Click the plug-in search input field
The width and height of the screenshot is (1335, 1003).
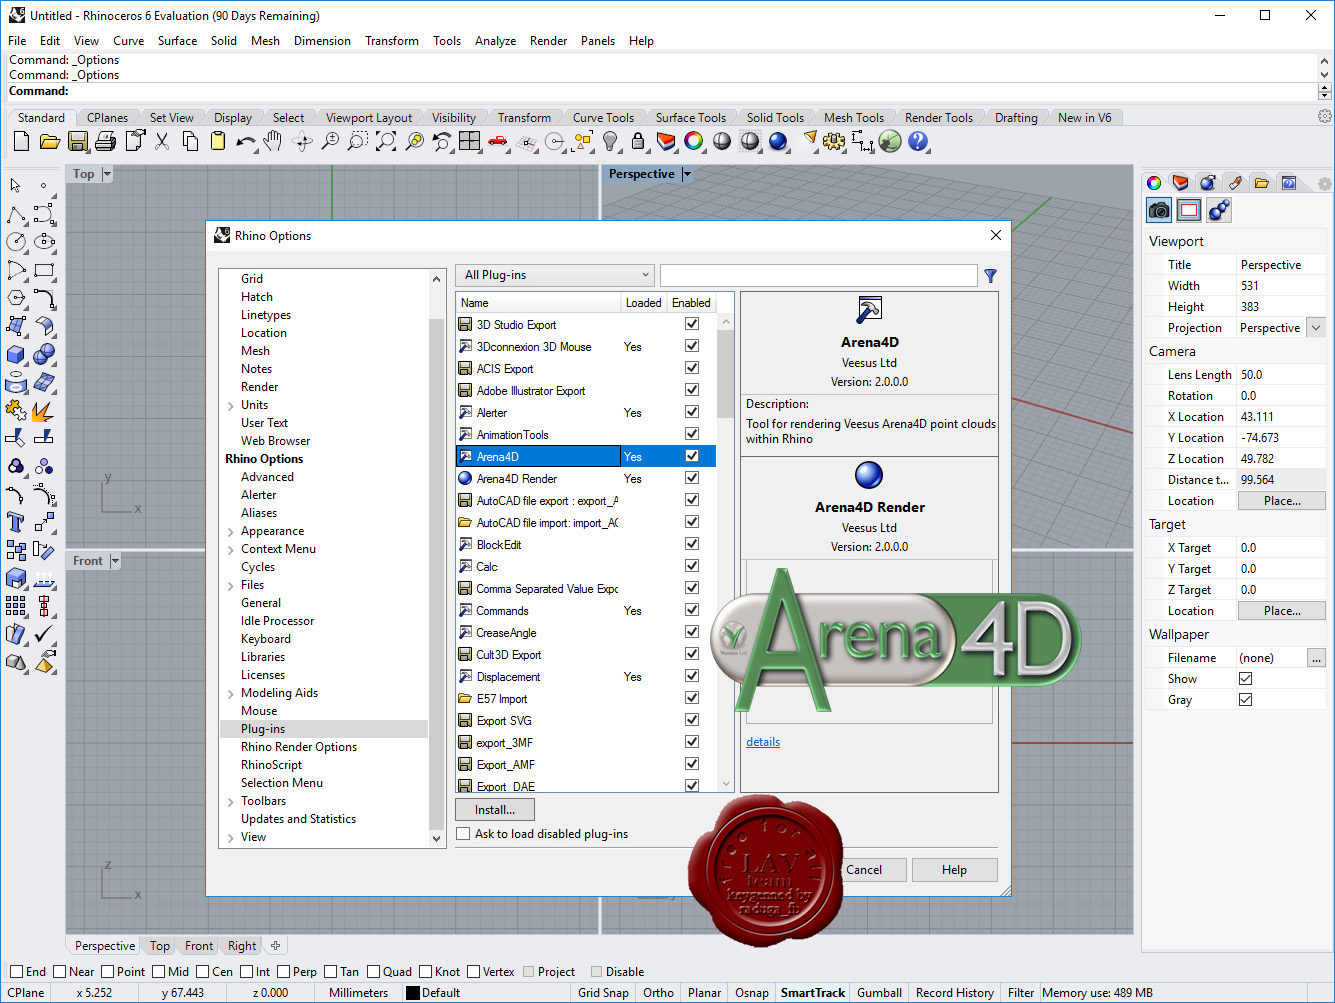tap(818, 275)
